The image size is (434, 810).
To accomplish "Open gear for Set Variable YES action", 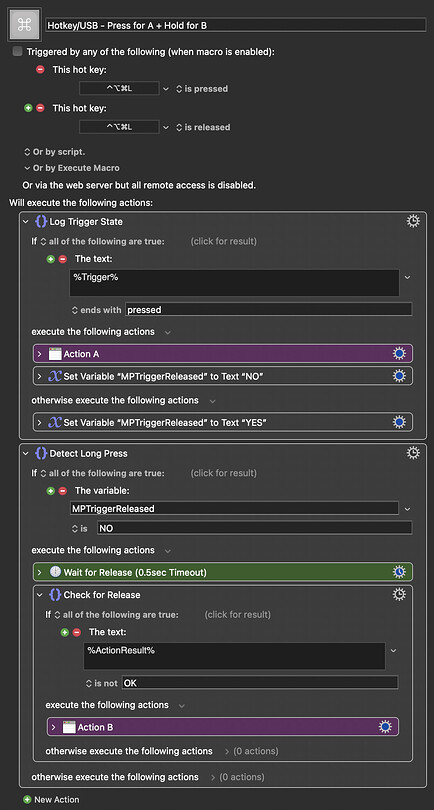I will (399, 422).
